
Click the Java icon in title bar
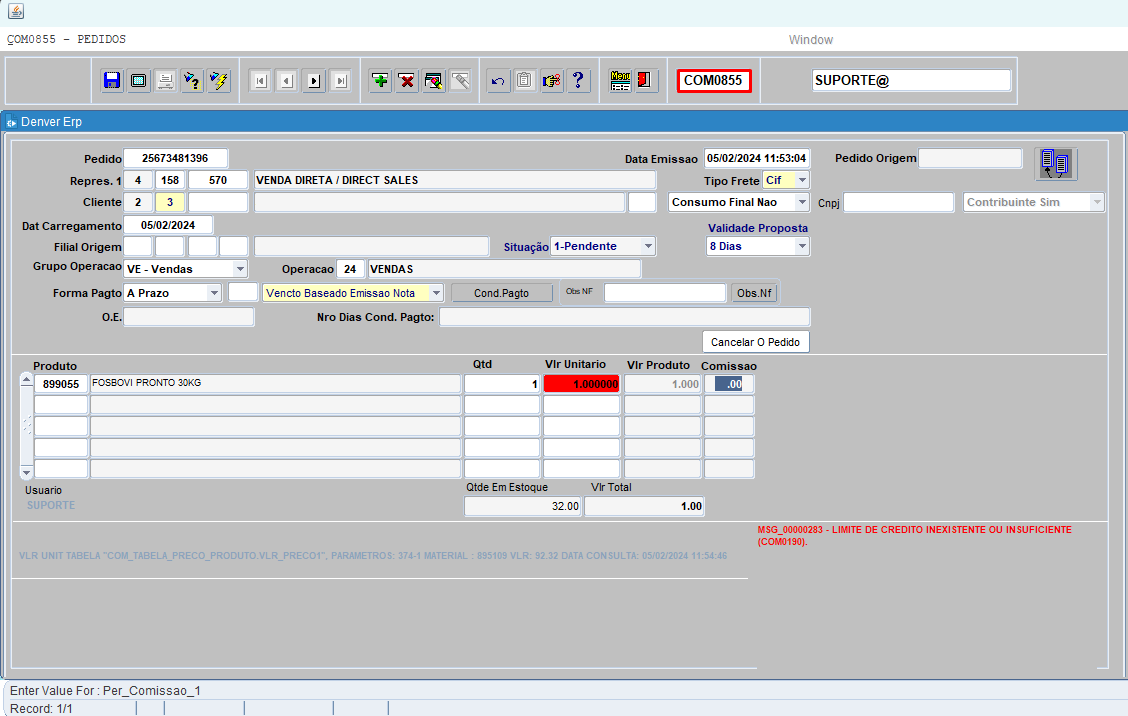click(x=16, y=11)
